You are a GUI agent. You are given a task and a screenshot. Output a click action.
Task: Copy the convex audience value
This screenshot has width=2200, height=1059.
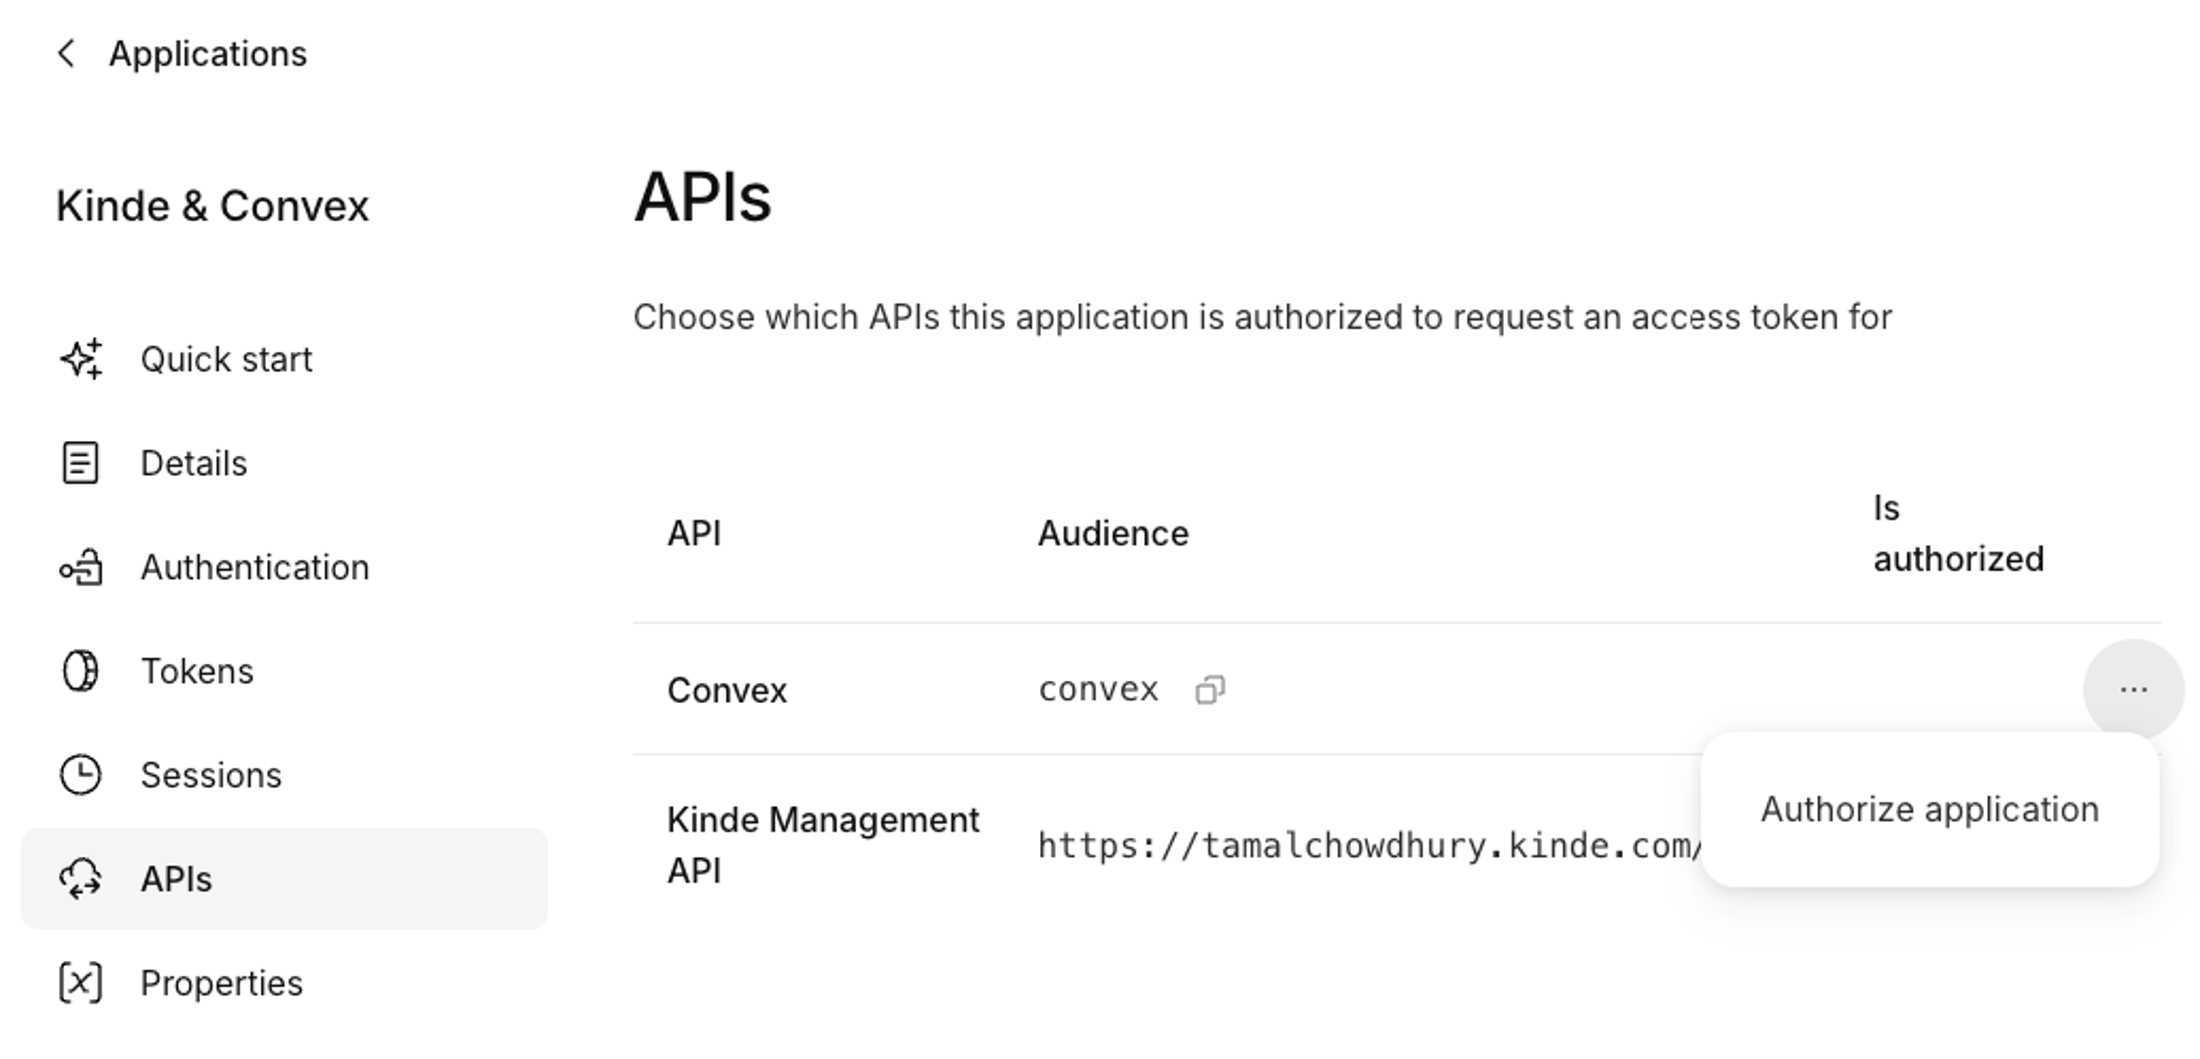point(1210,688)
